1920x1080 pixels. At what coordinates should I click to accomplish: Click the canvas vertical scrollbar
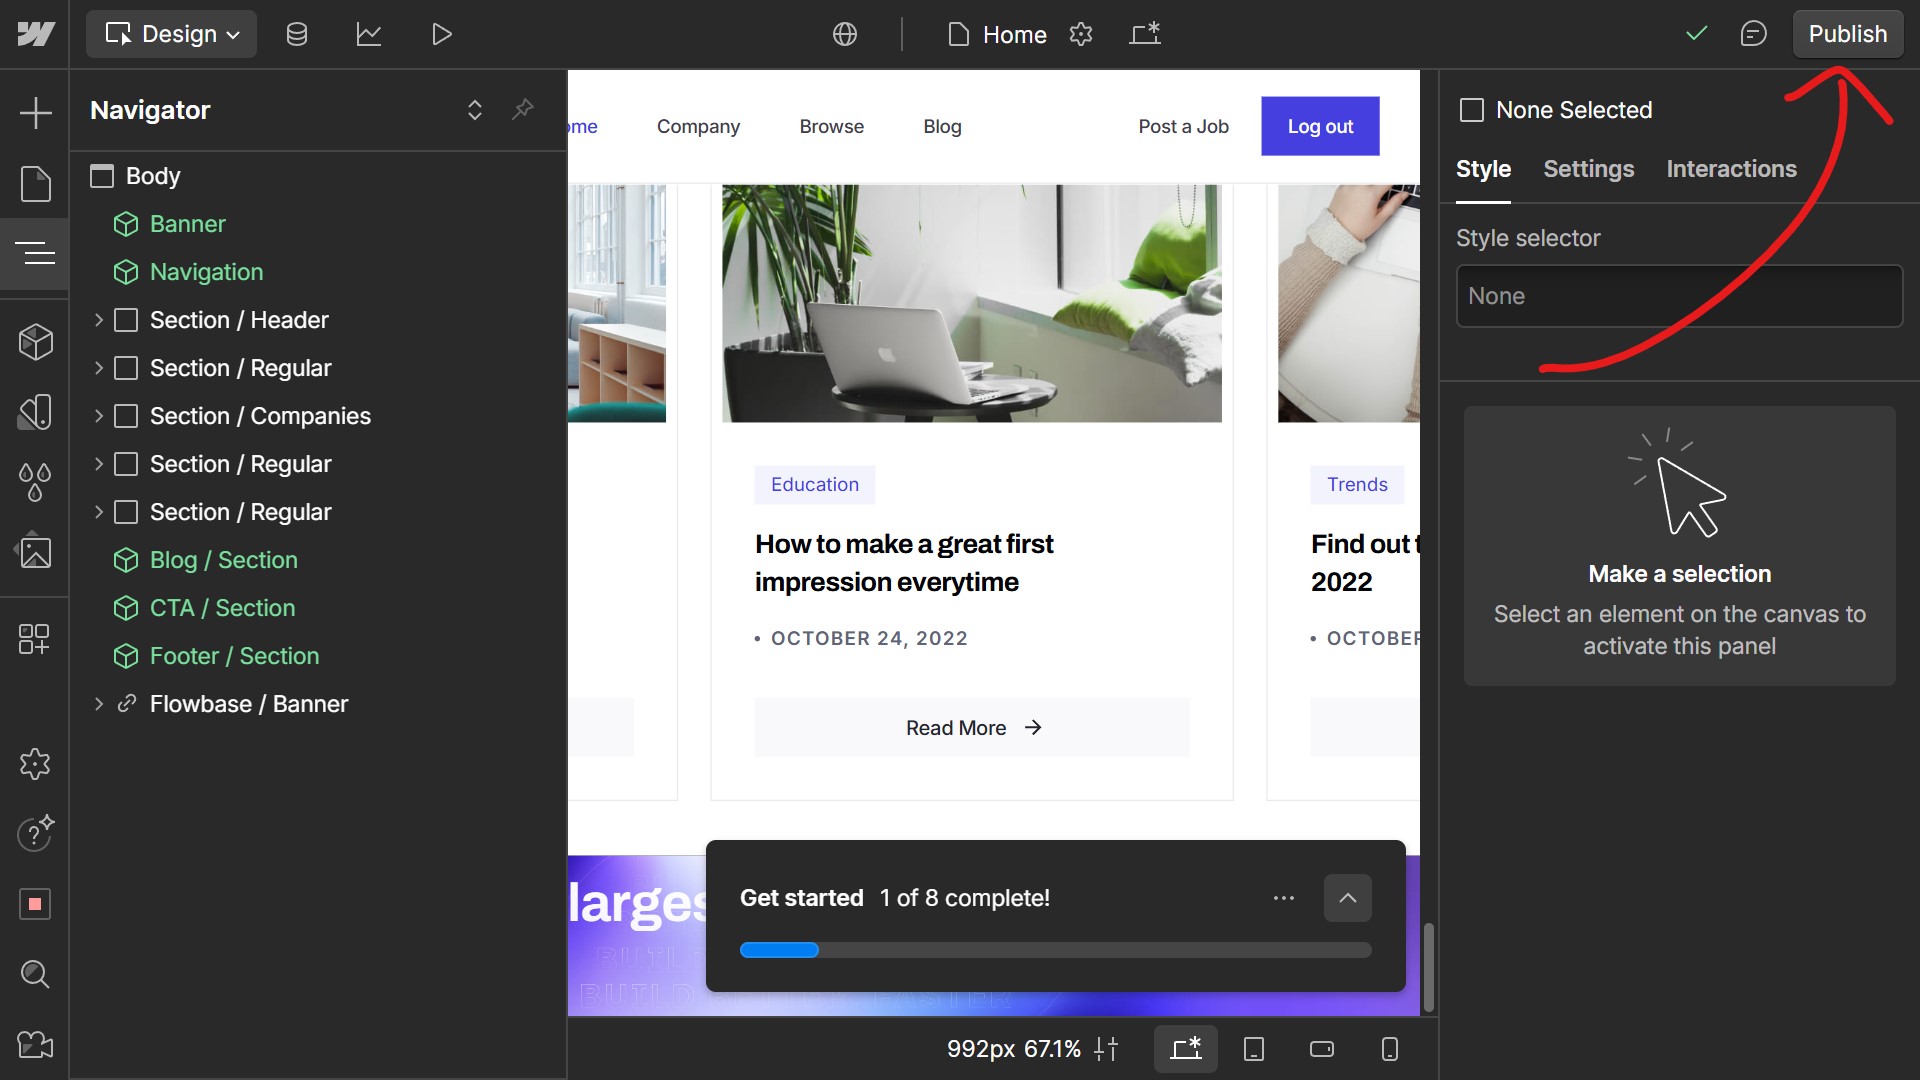(1429, 966)
